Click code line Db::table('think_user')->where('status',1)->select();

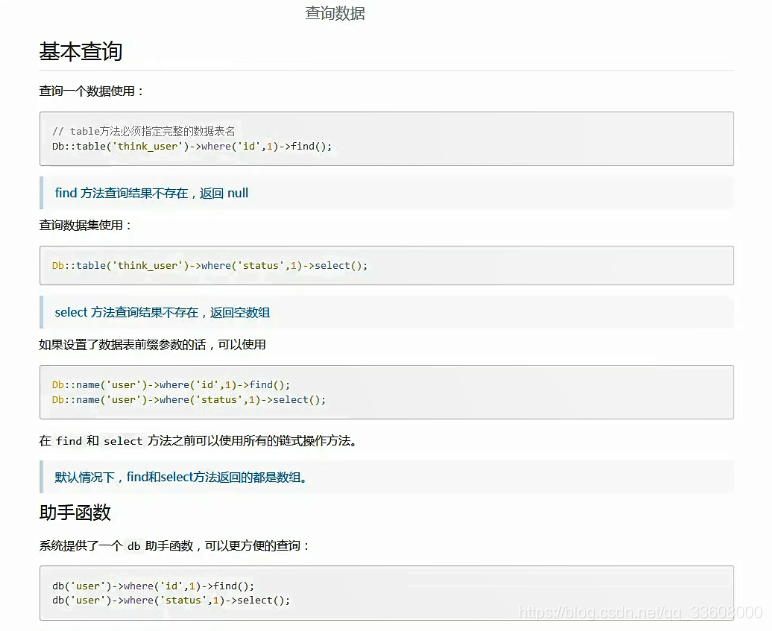pos(210,266)
